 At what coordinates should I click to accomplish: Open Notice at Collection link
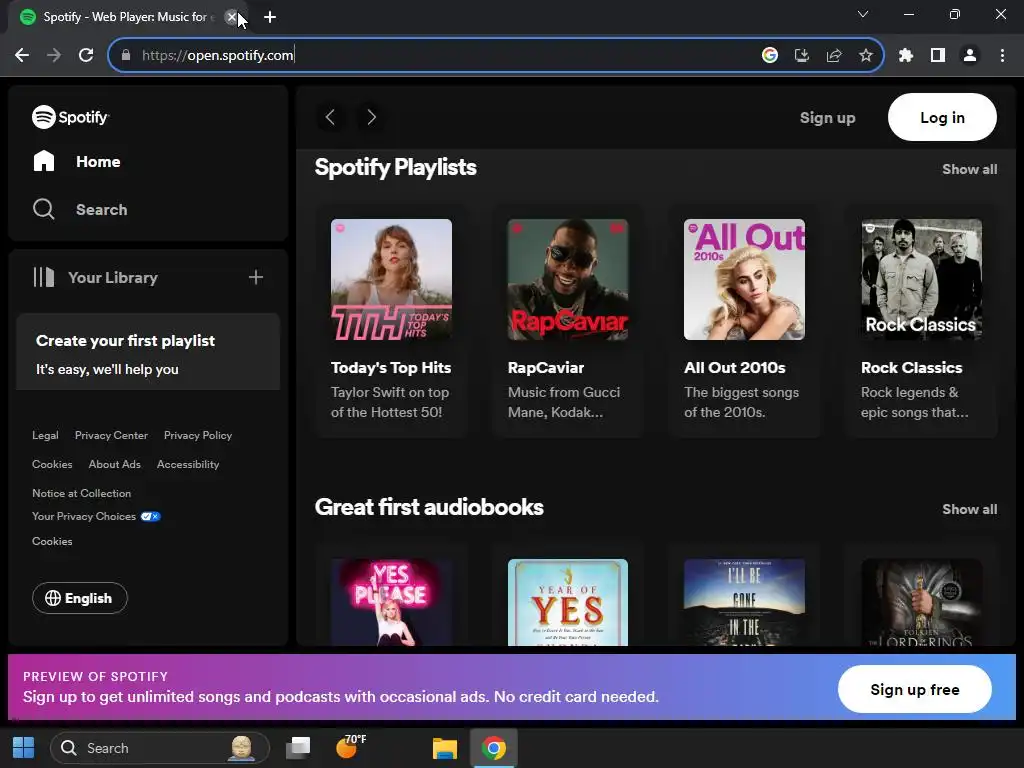tap(82, 494)
